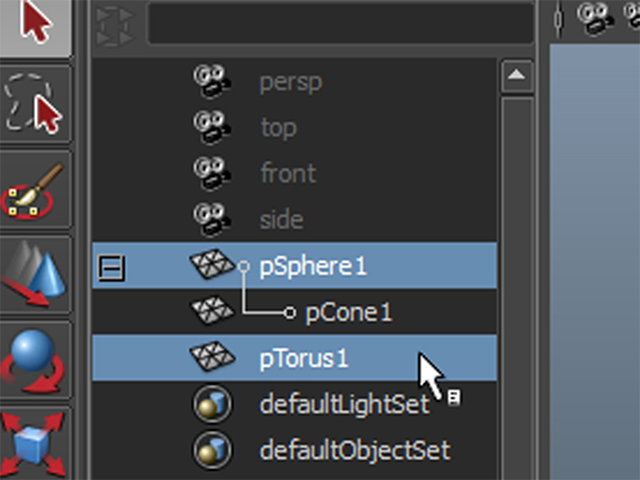Select the top camera node
Viewport: 640px width, 480px height.
[x=277, y=128]
